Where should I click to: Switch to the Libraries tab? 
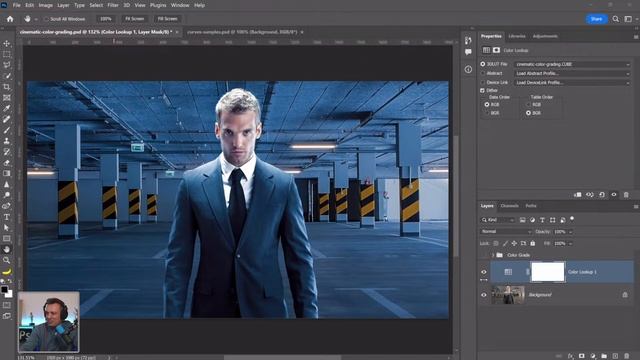tap(517, 36)
